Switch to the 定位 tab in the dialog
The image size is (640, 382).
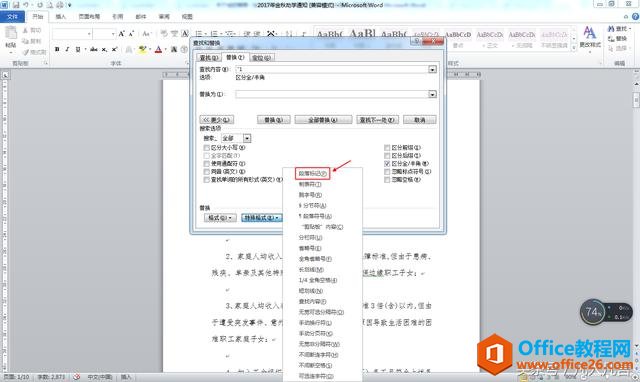(x=261, y=58)
